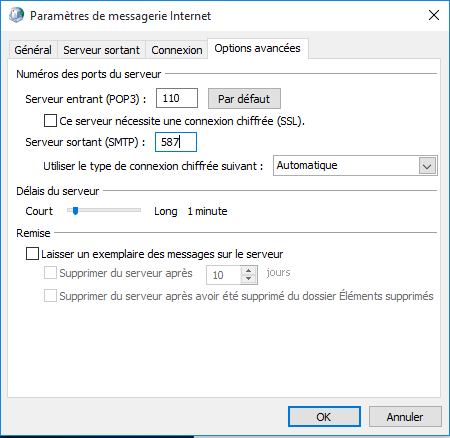
Task: Click the Par défaut button
Action: click(x=244, y=99)
